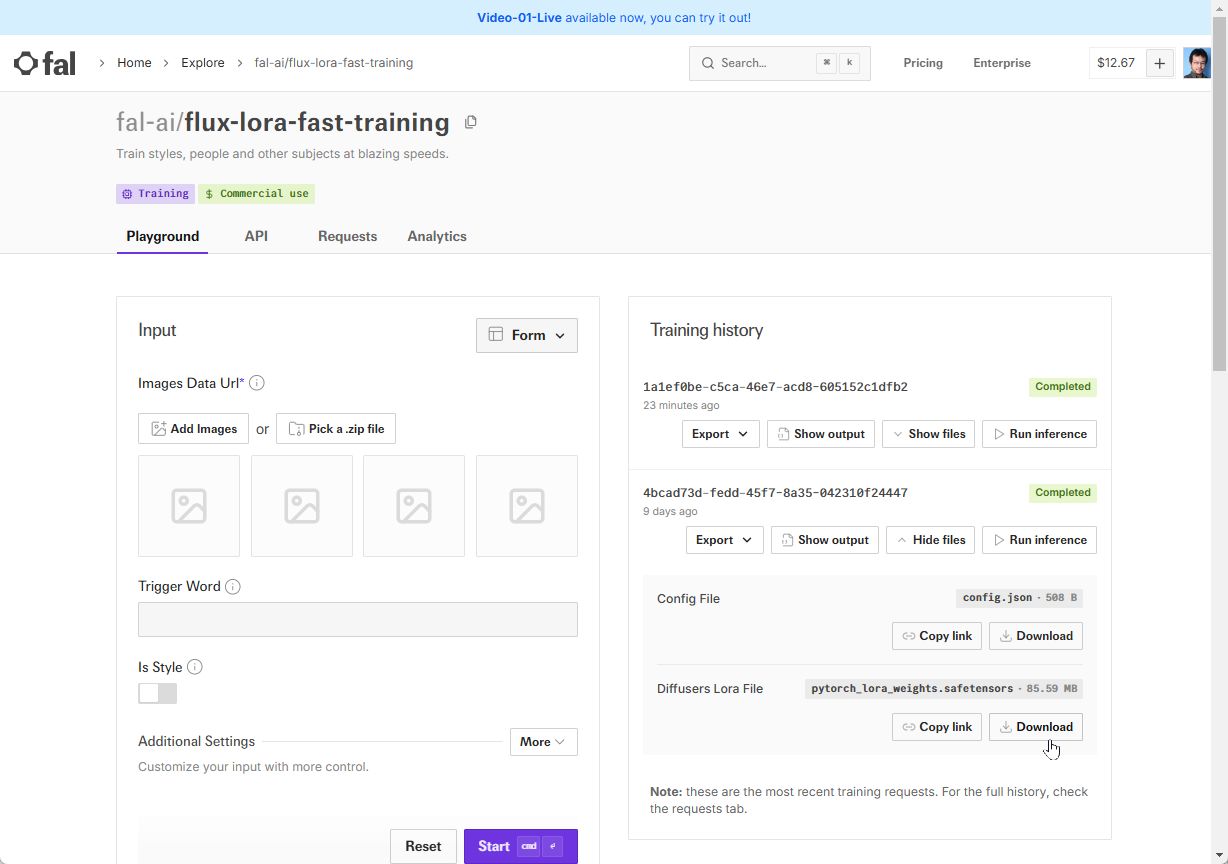Open the user profile avatar

coord(1196,63)
